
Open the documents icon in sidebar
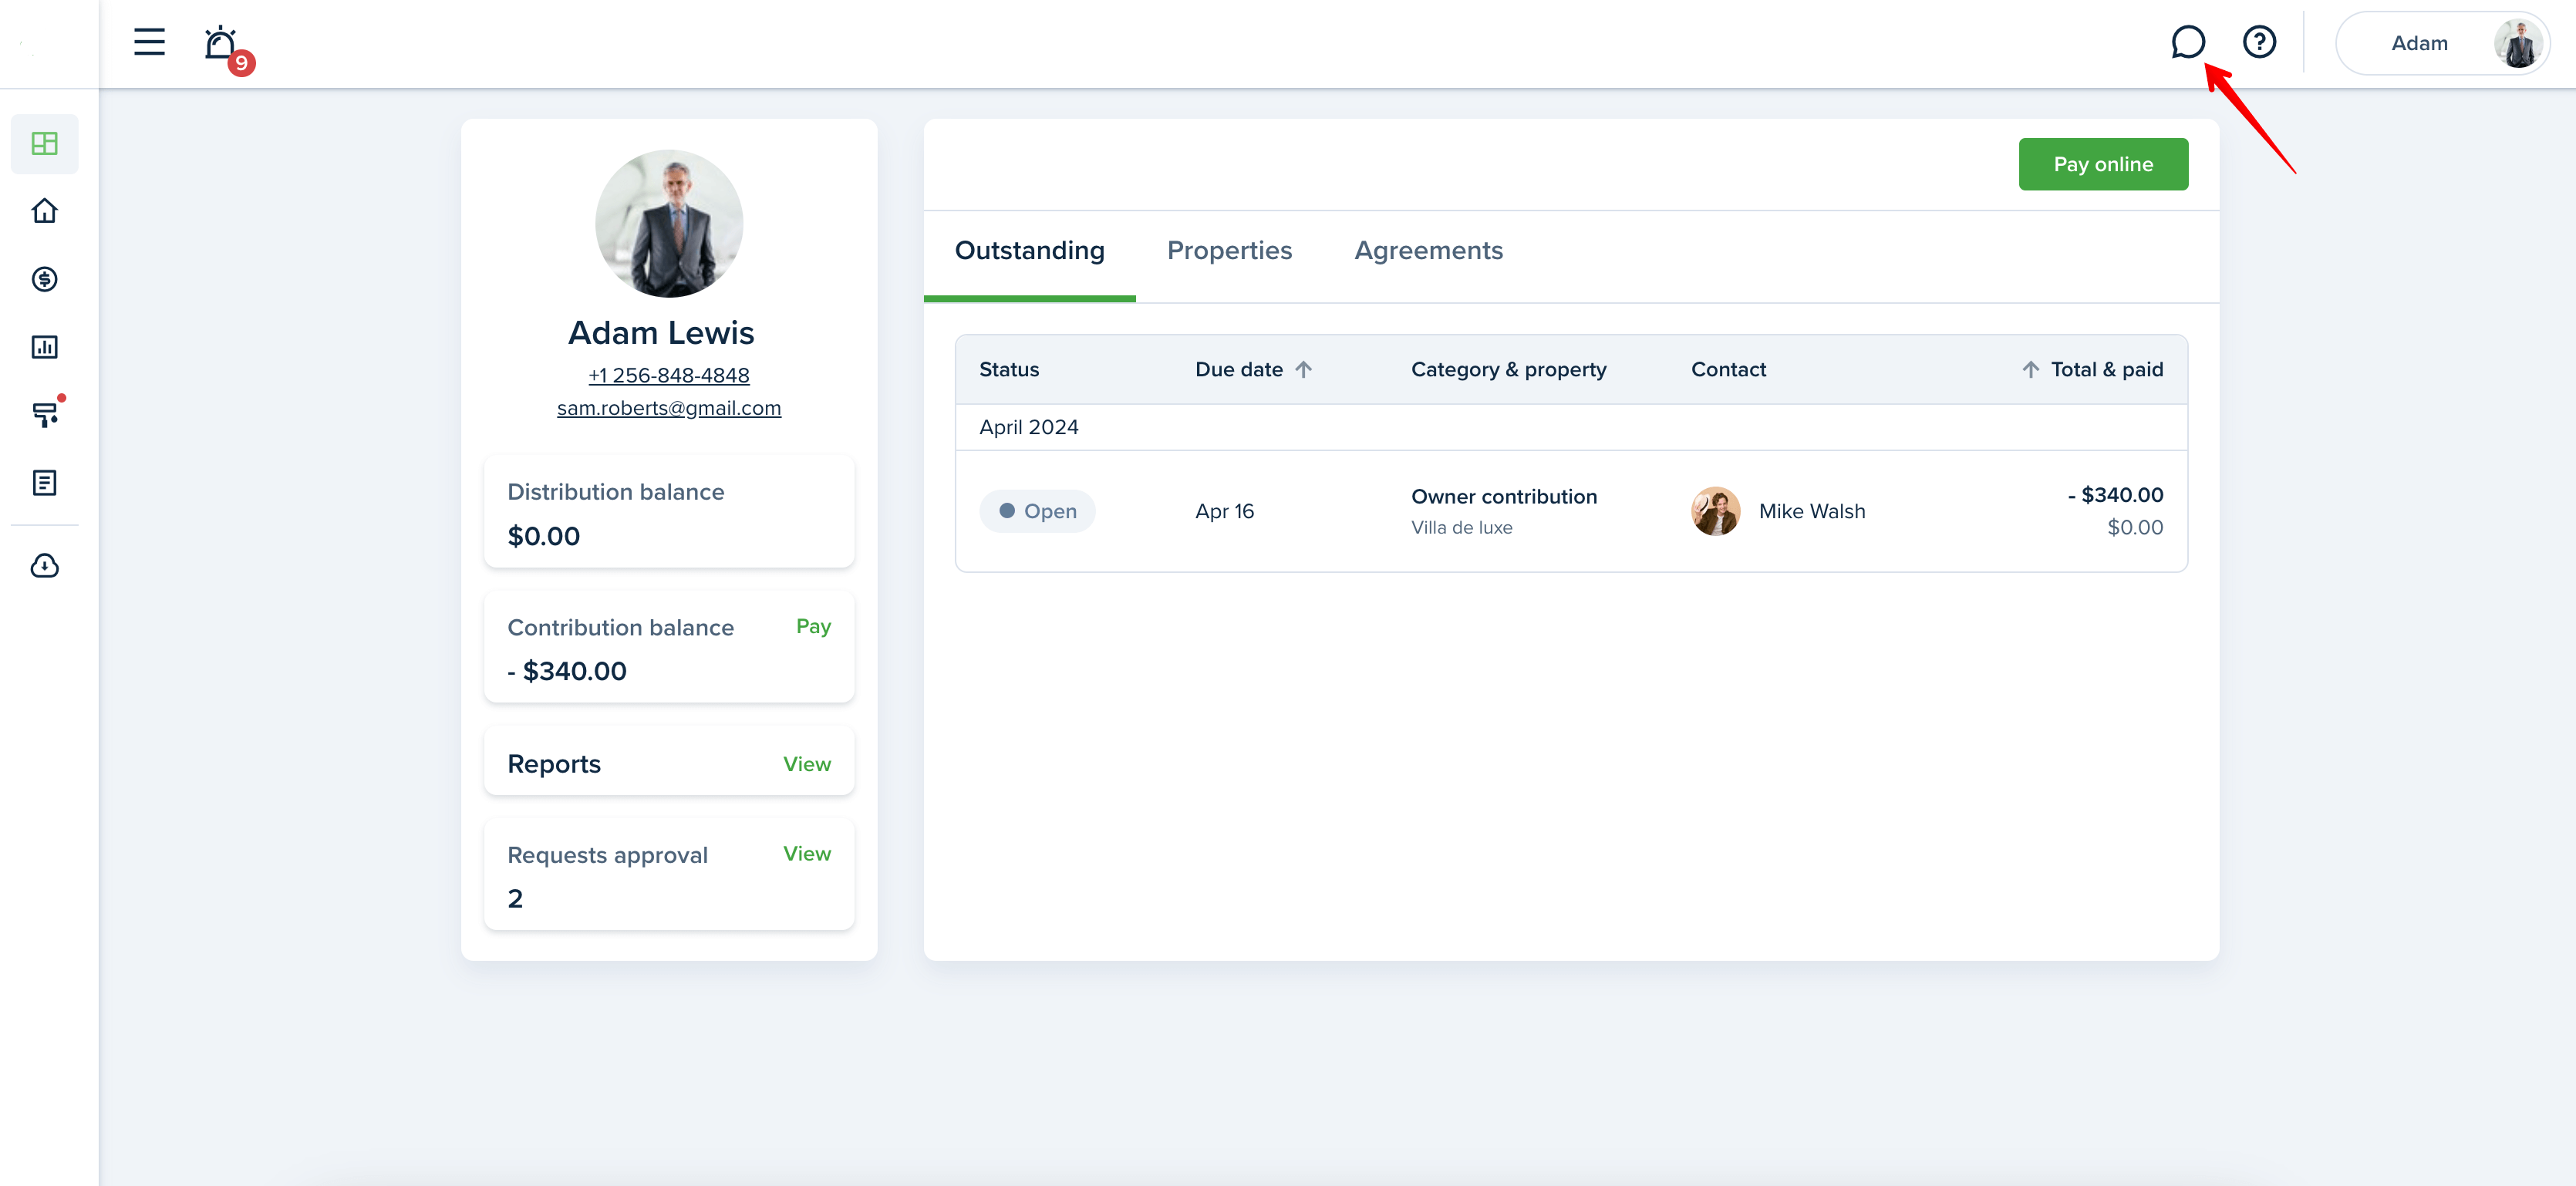click(x=44, y=483)
